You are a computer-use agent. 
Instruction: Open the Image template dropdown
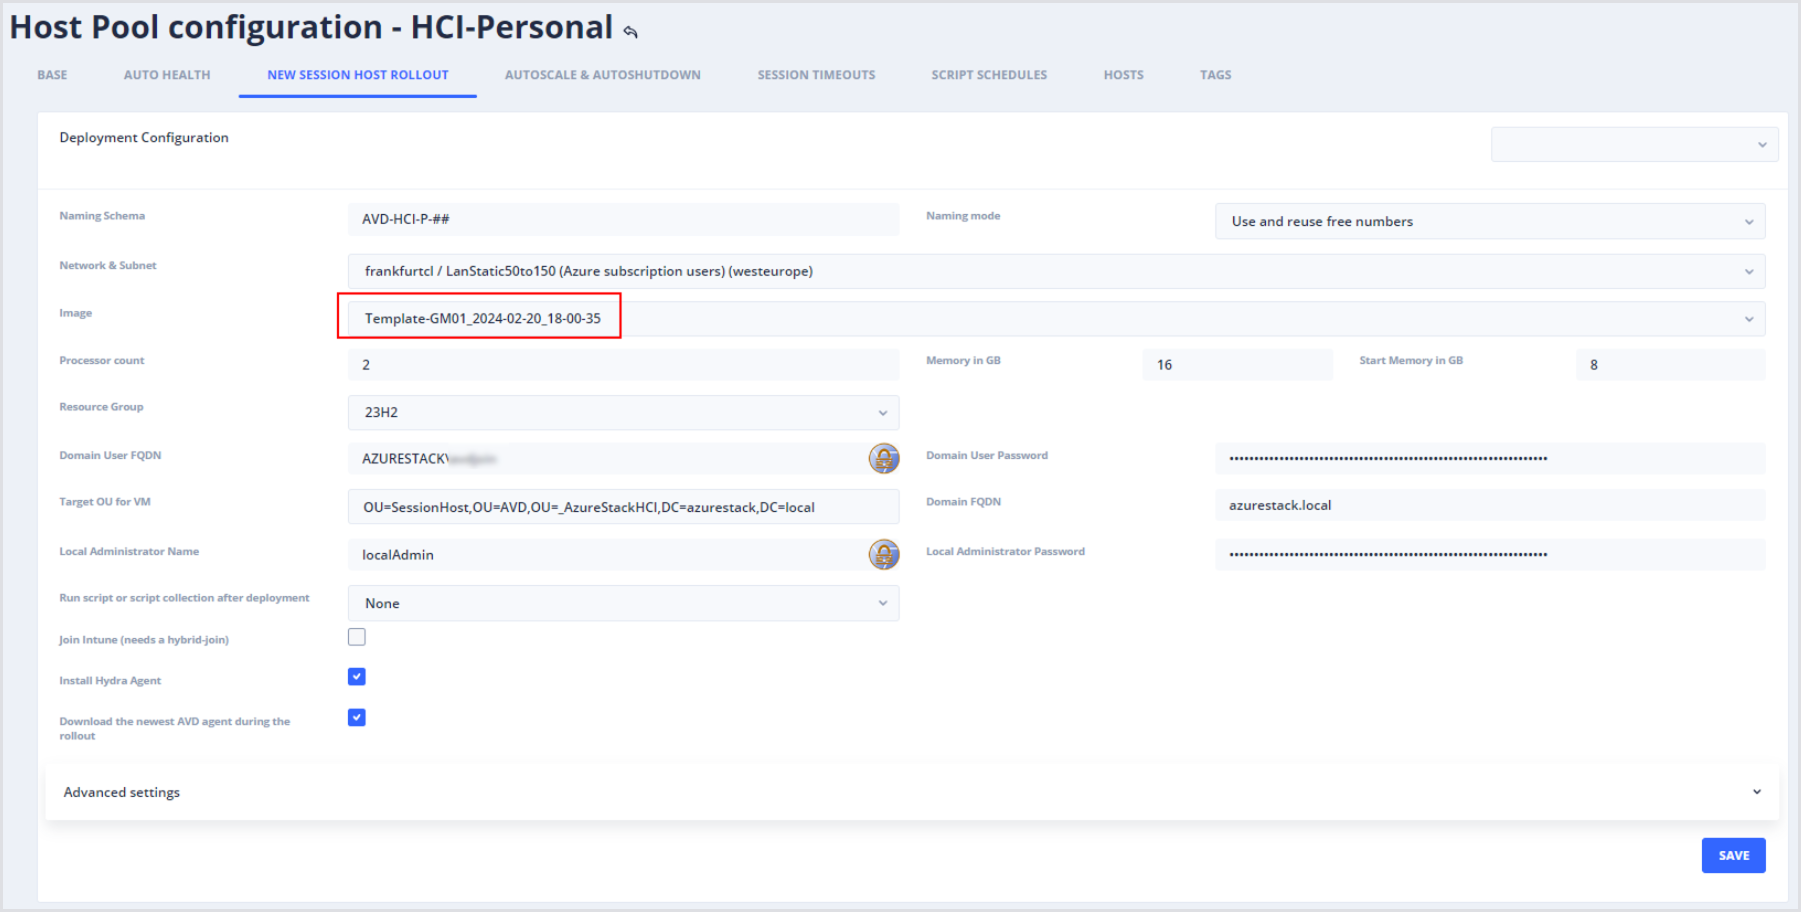1055,319
